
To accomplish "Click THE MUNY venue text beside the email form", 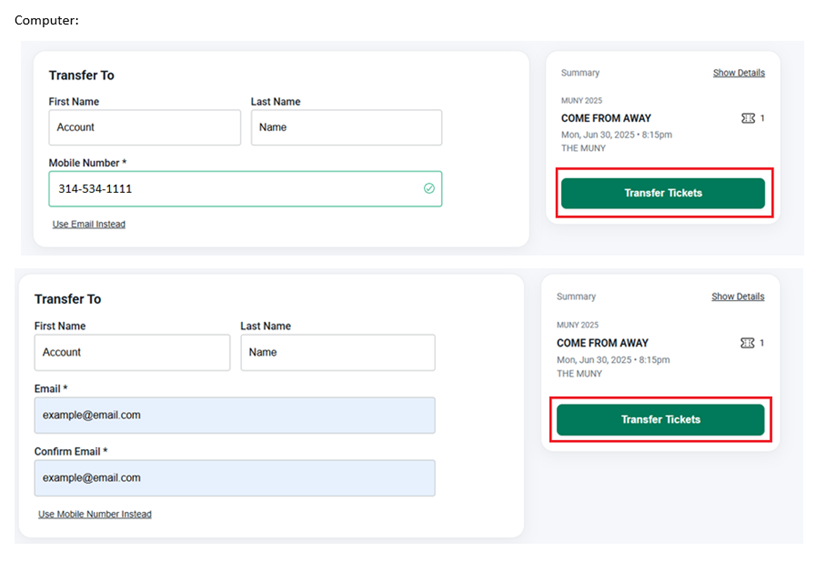I will pyautogui.click(x=579, y=373).
